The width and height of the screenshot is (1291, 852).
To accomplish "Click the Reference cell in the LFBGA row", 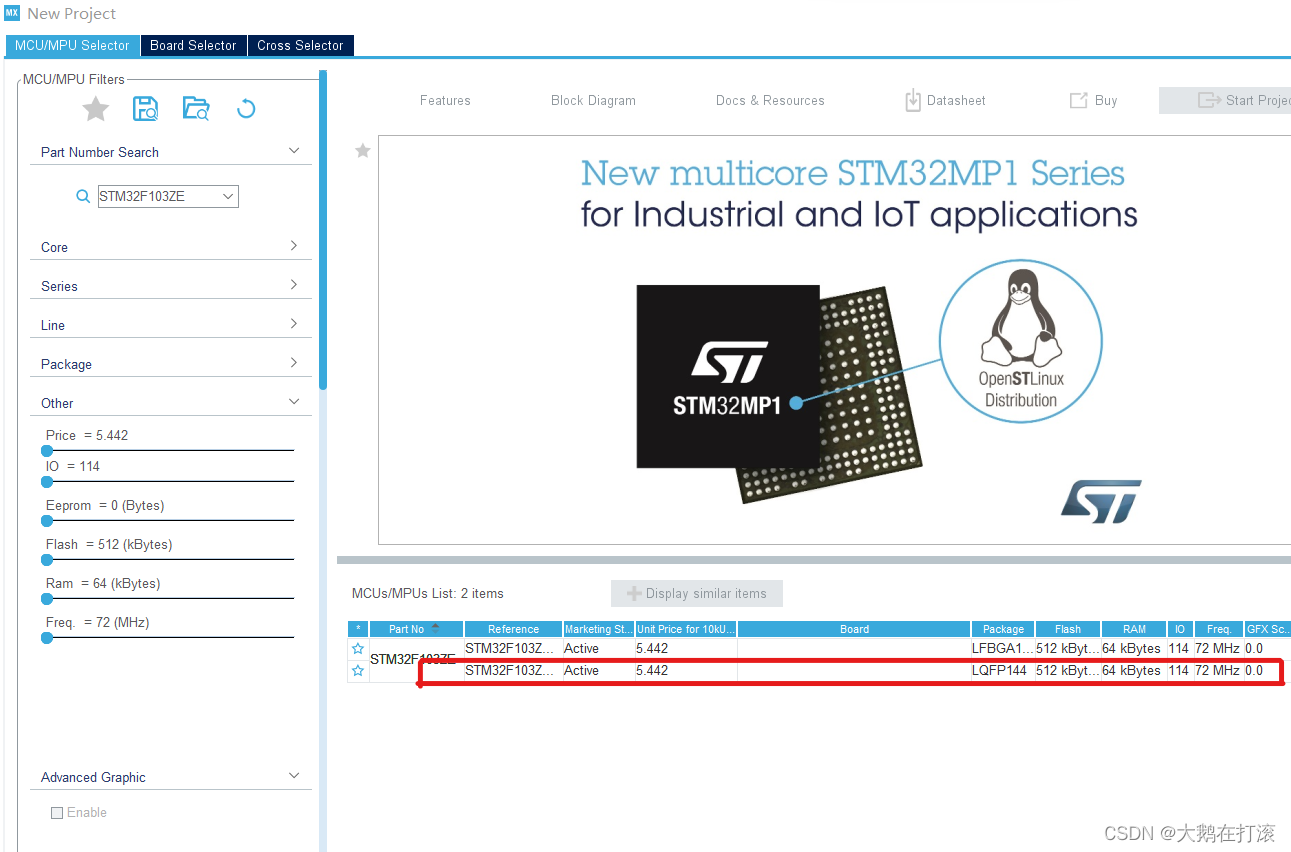I will 513,649.
